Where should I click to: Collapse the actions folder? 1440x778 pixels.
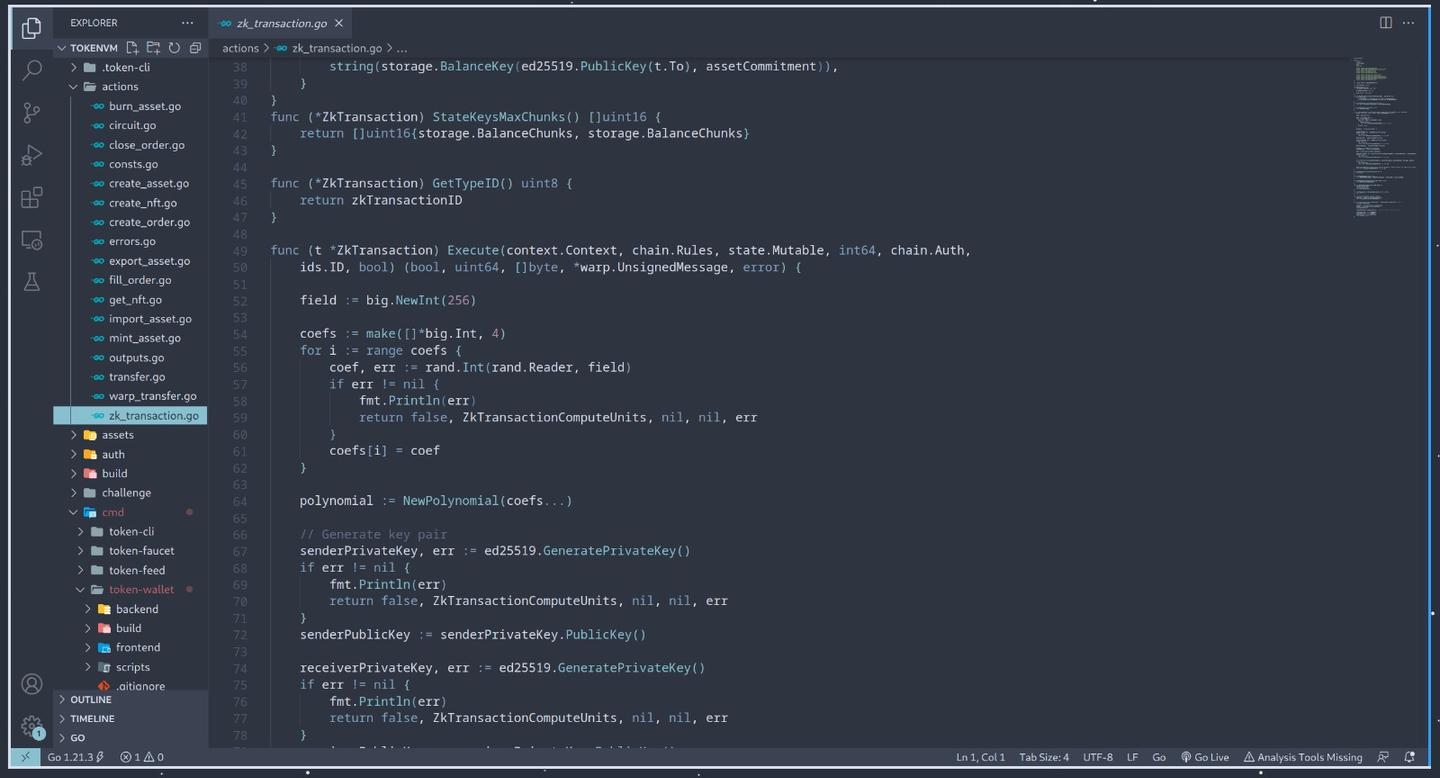130,87
